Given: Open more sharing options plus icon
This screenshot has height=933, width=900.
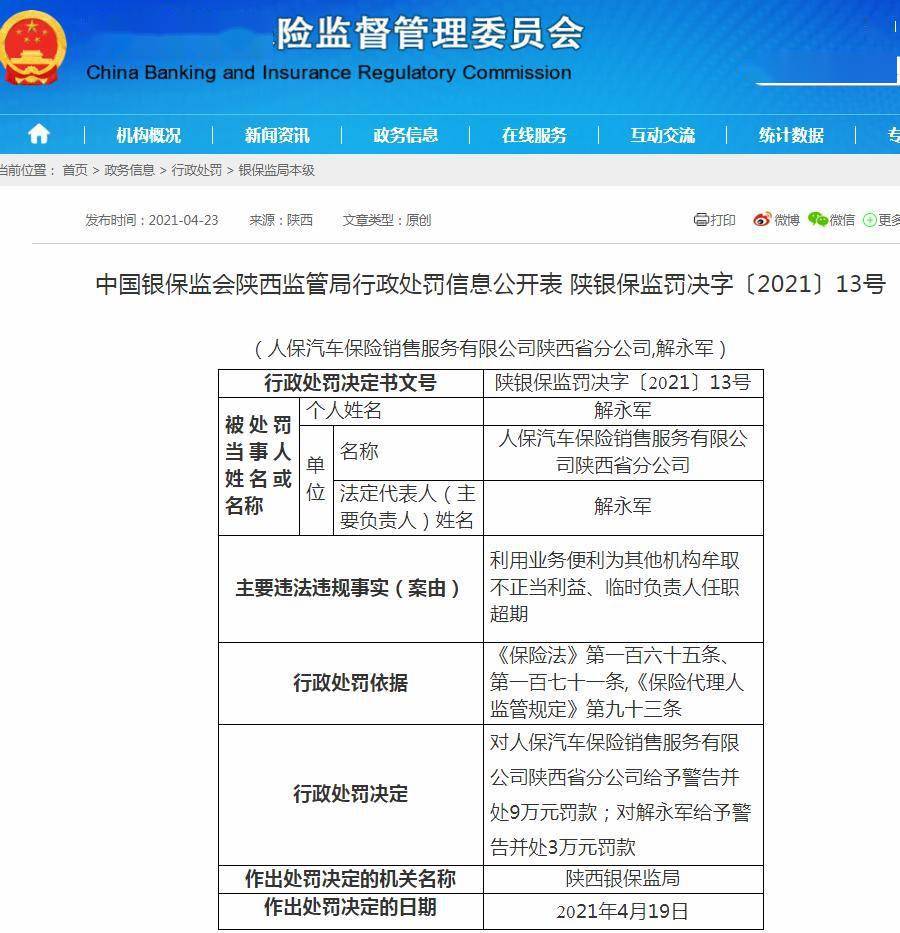Looking at the screenshot, I should pyautogui.click(x=870, y=220).
